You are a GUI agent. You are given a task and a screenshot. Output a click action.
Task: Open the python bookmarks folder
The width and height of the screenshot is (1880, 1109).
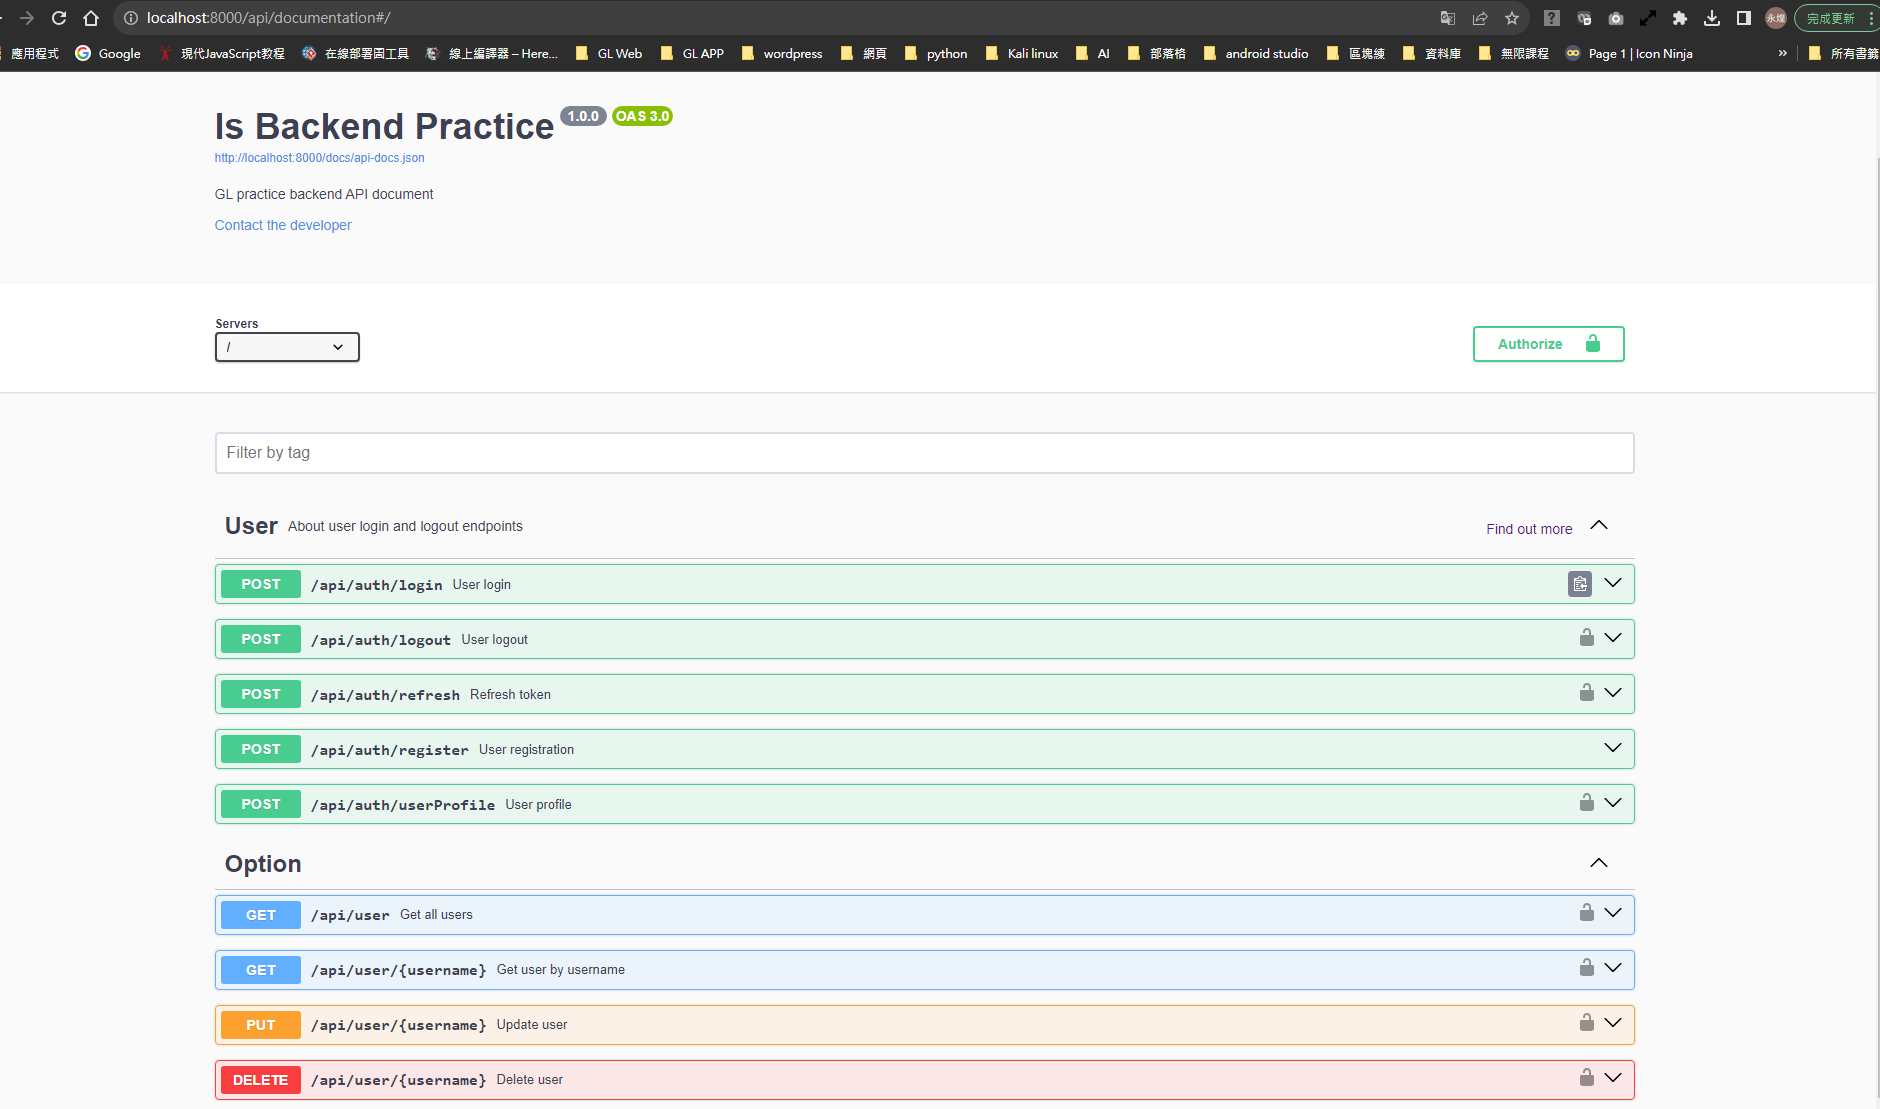936,53
